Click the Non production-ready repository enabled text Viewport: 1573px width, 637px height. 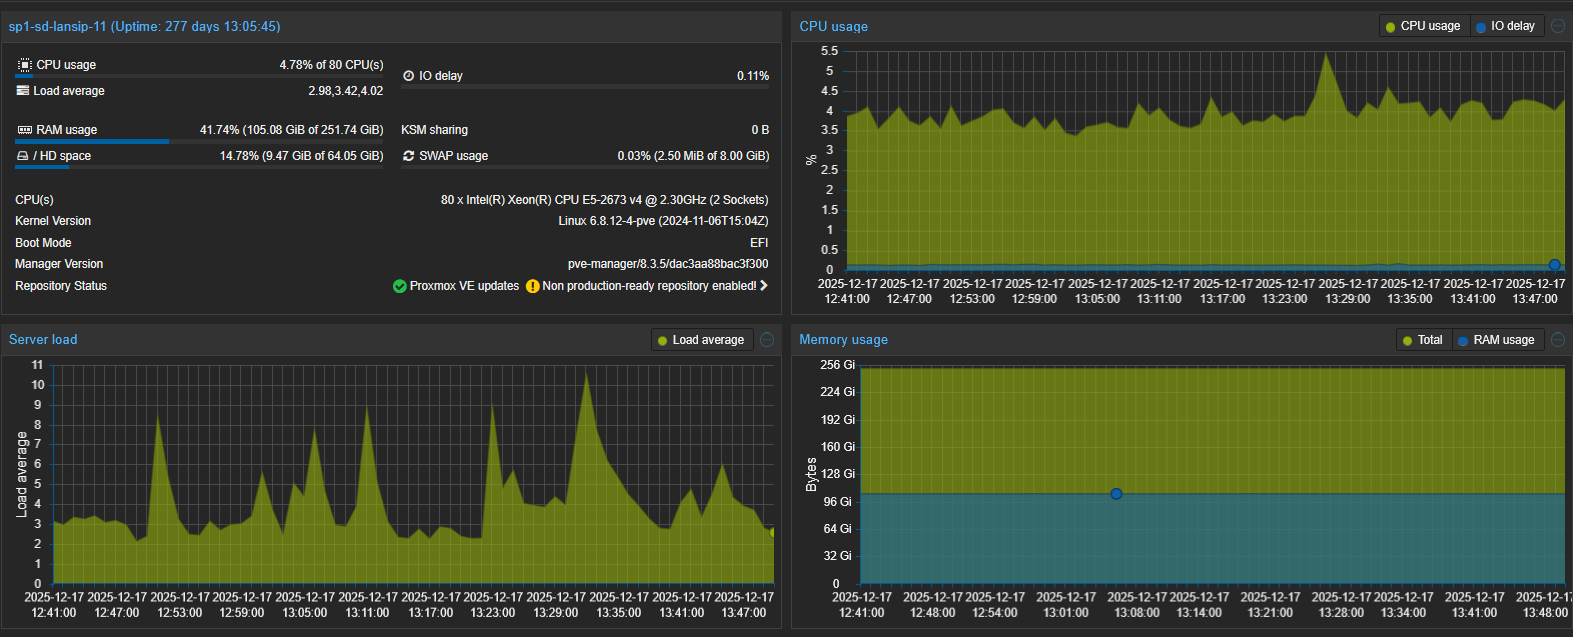649,286
